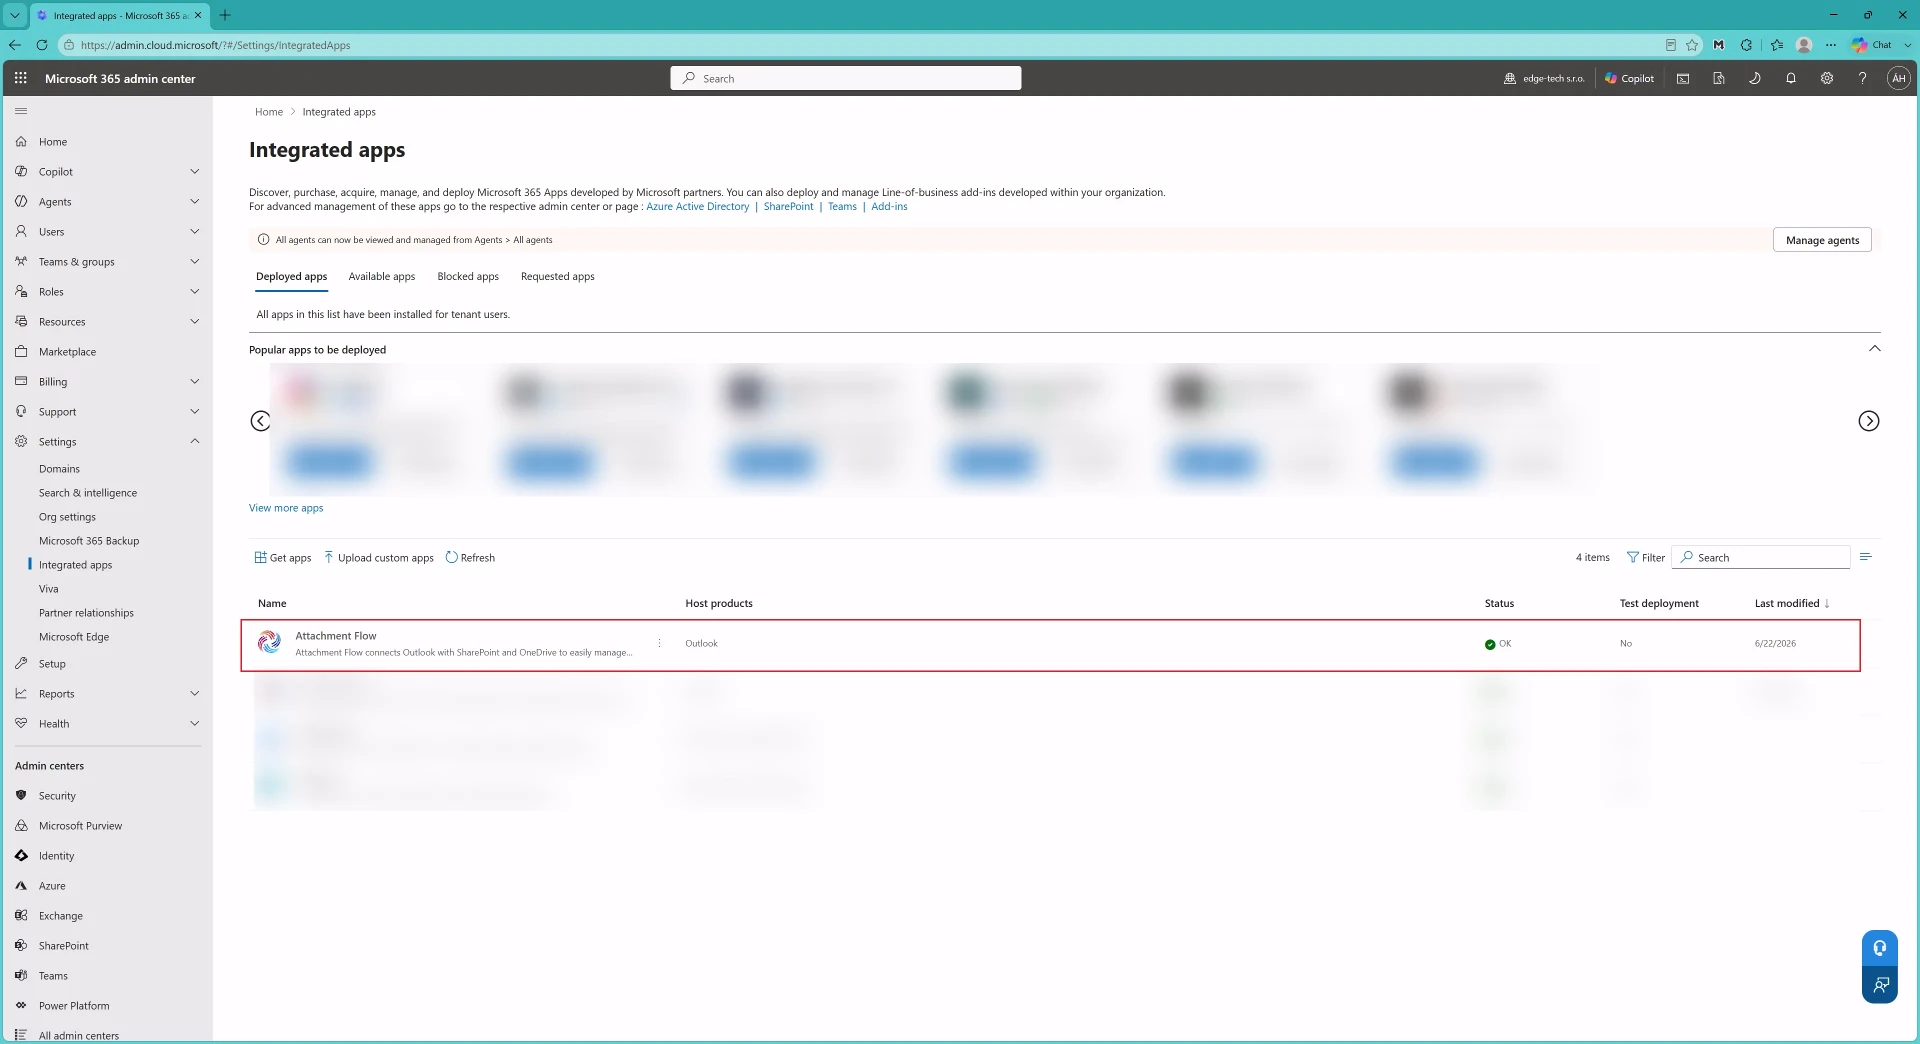
Task: Click the Manage agents button
Action: click(x=1822, y=240)
